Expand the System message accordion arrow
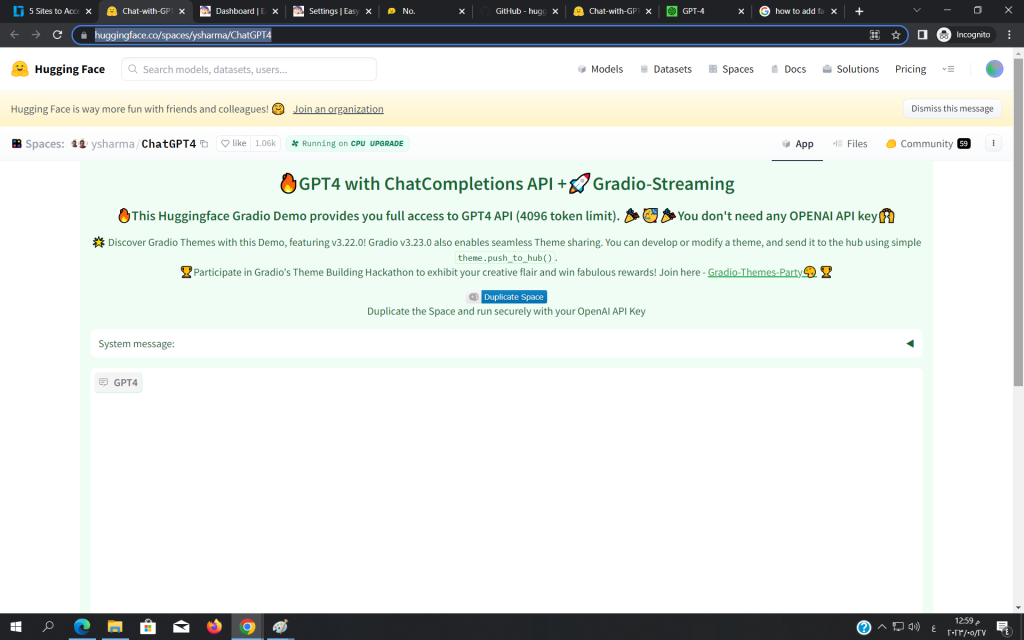This screenshot has height=640, width=1024. pyautogui.click(x=910, y=344)
